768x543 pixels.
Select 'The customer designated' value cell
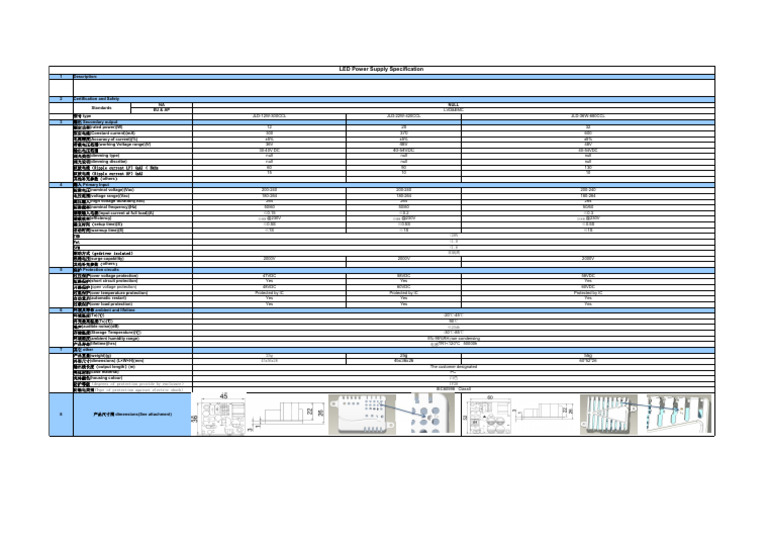click(454, 367)
